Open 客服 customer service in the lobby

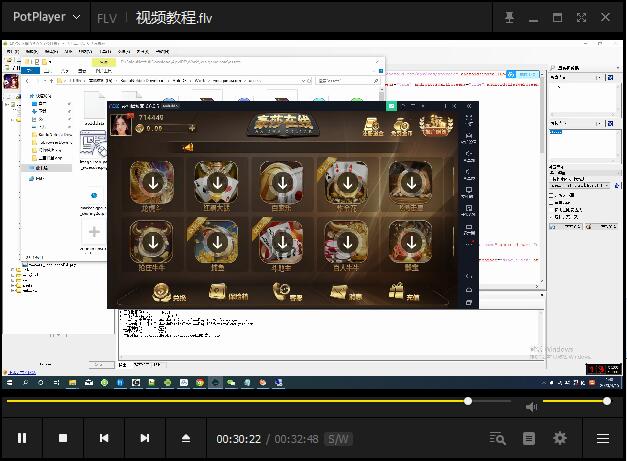(x=288, y=292)
